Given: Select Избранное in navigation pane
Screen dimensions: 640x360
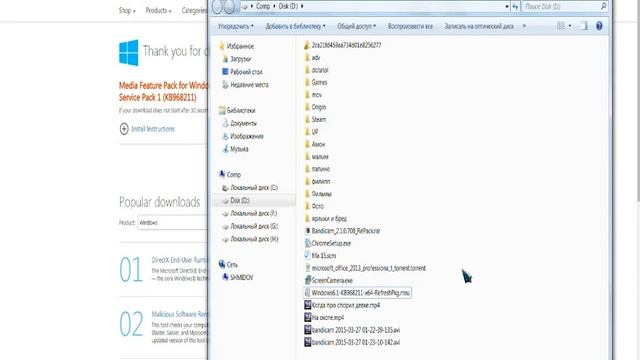Looking at the screenshot, I should click(x=240, y=46).
